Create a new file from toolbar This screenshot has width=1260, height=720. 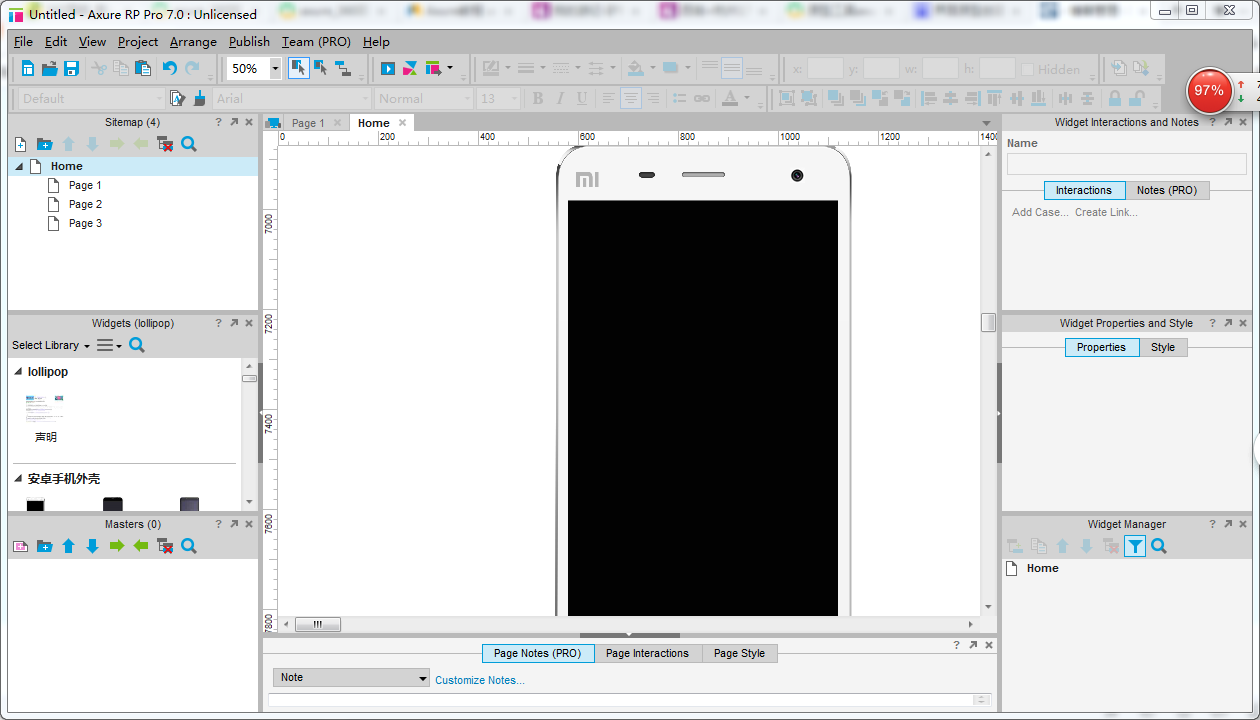(x=27, y=68)
